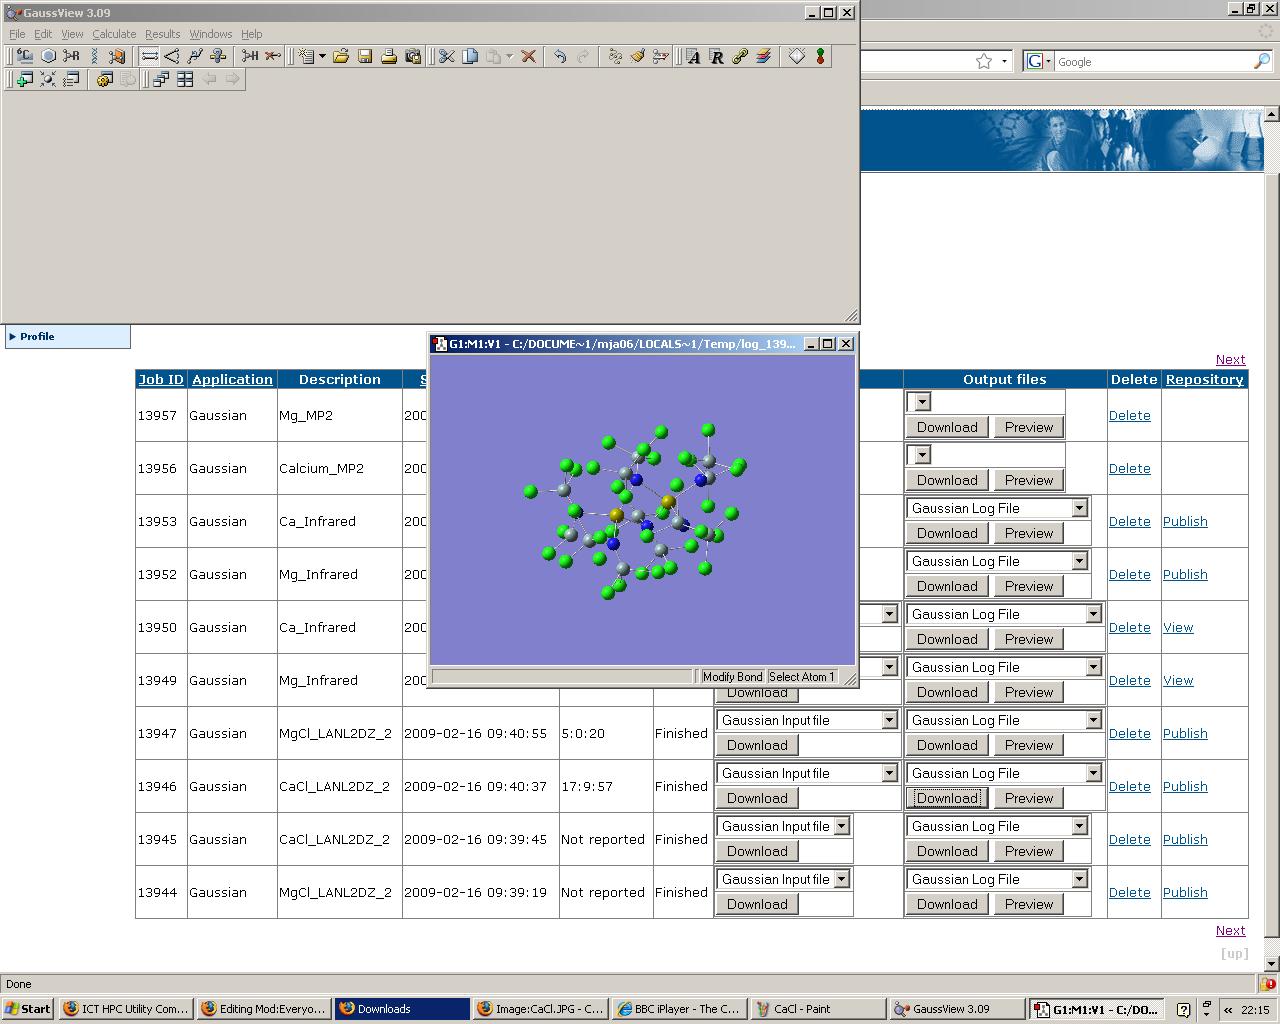Viewport: 1280px width, 1024px height.
Task: Click the Windows Start button
Action: (28, 1009)
